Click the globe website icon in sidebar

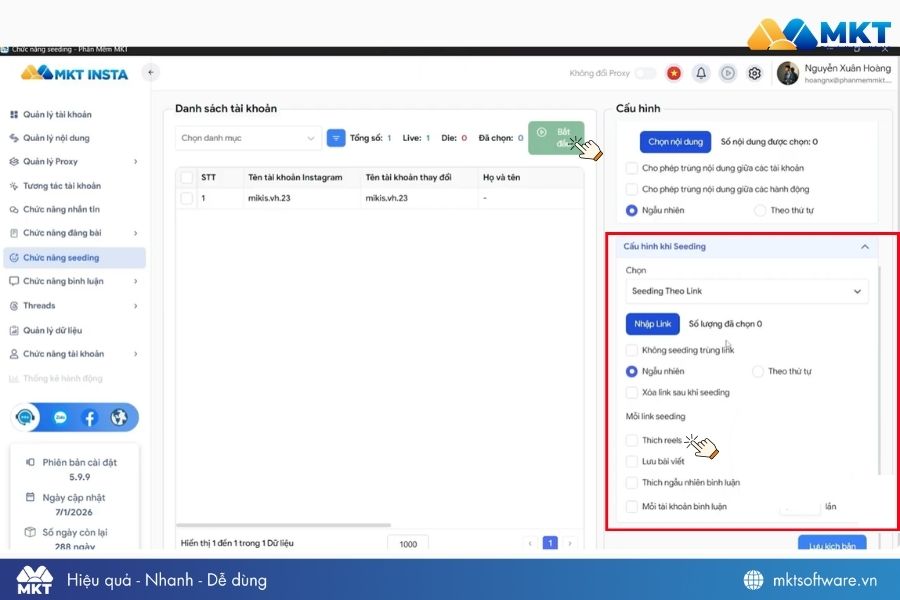click(119, 417)
